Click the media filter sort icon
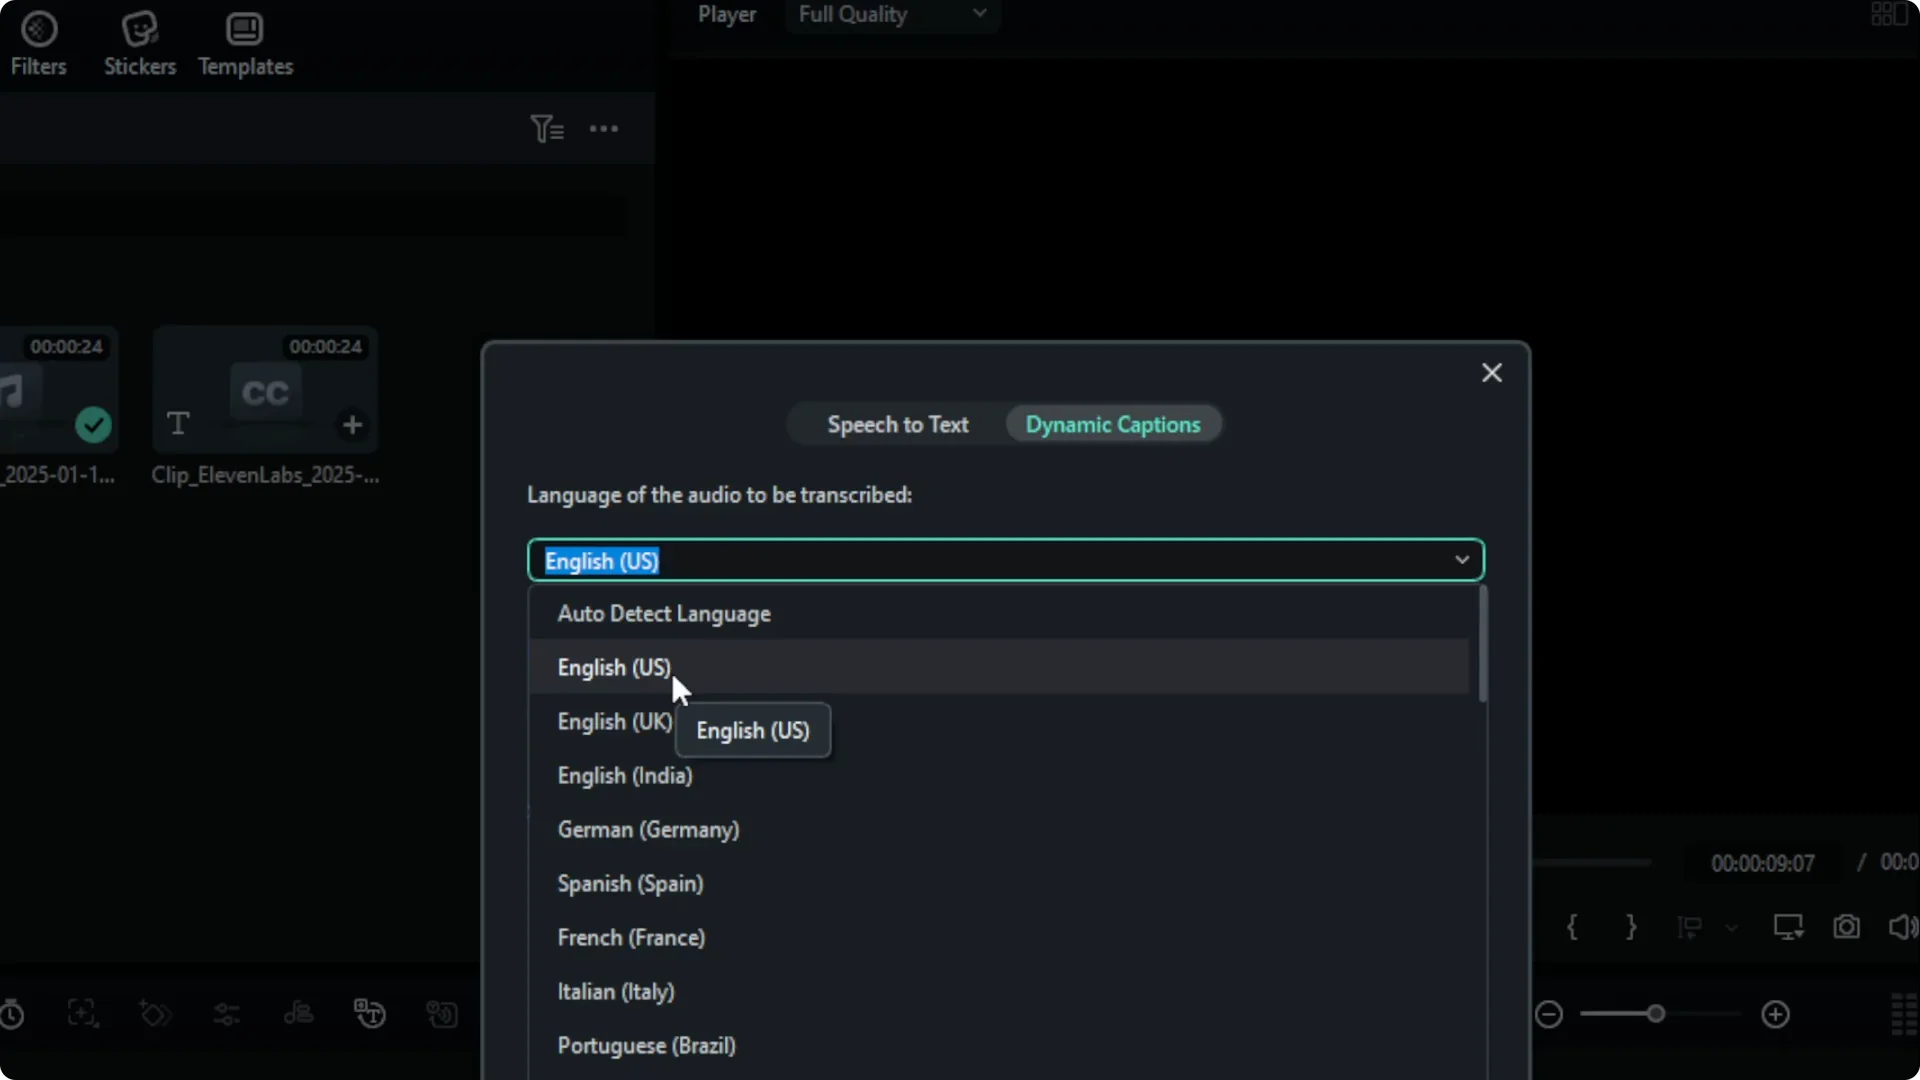1920x1080 pixels. tap(547, 129)
